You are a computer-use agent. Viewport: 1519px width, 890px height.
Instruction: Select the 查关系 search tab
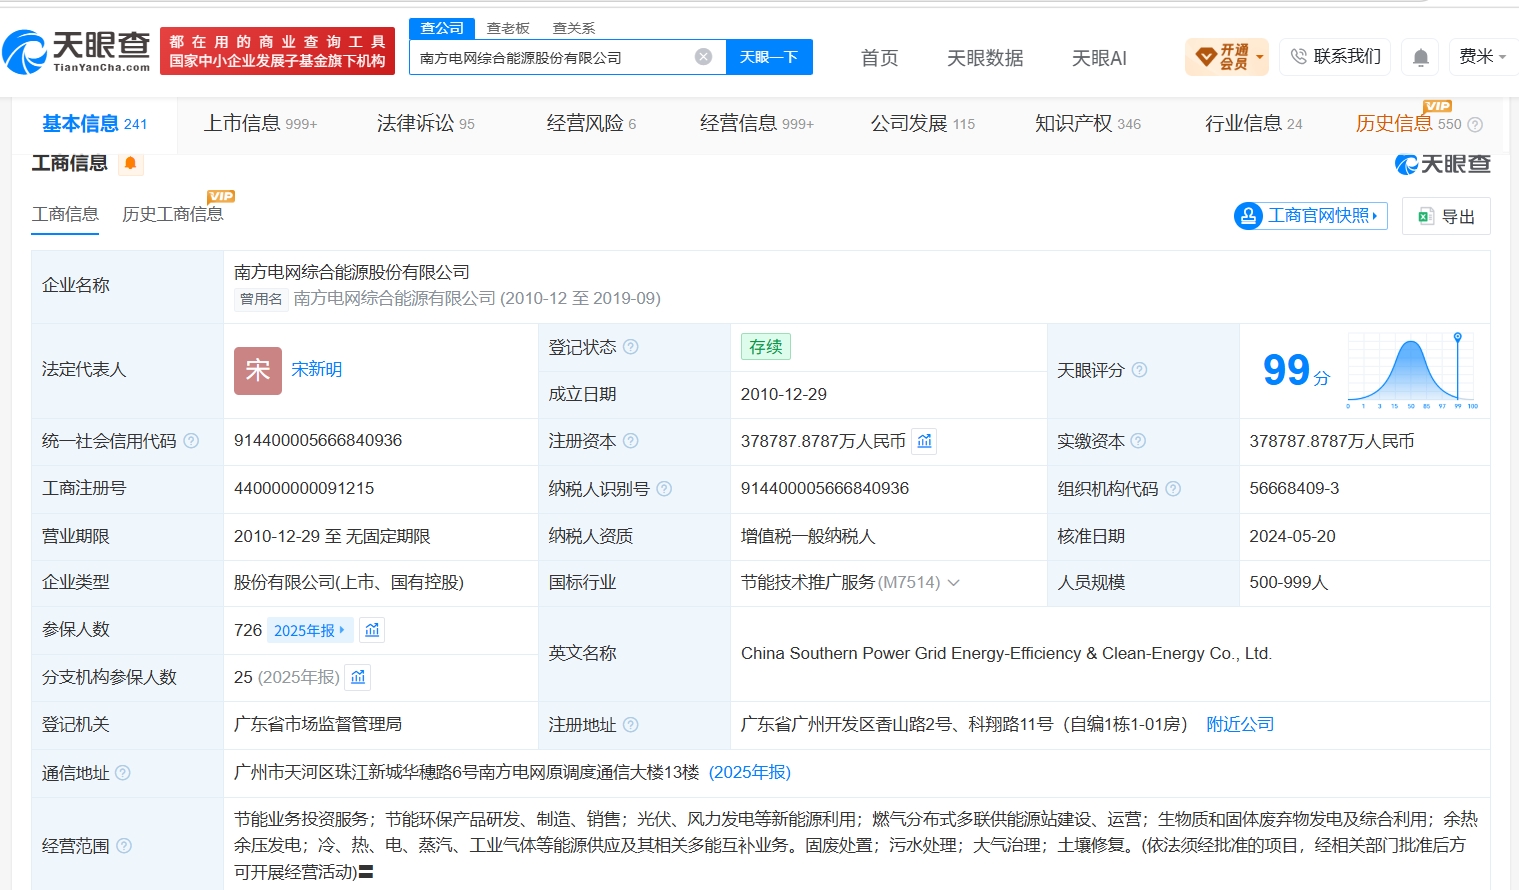point(574,28)
